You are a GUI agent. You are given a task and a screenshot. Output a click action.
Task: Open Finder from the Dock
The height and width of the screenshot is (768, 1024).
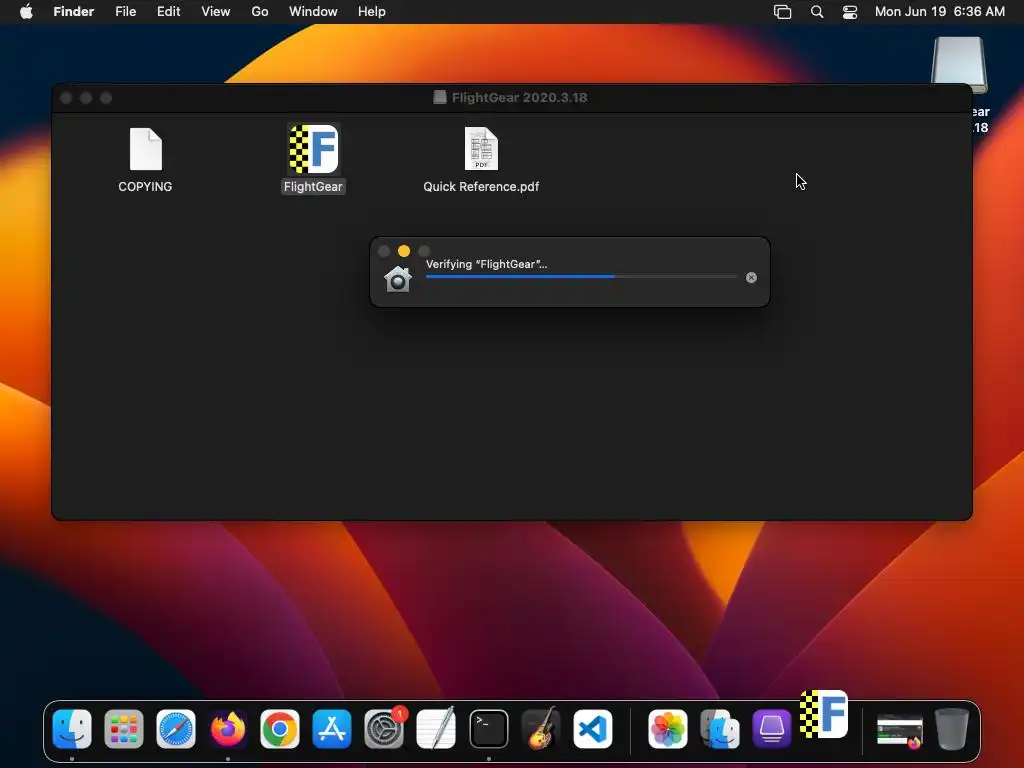pos(72,729)
